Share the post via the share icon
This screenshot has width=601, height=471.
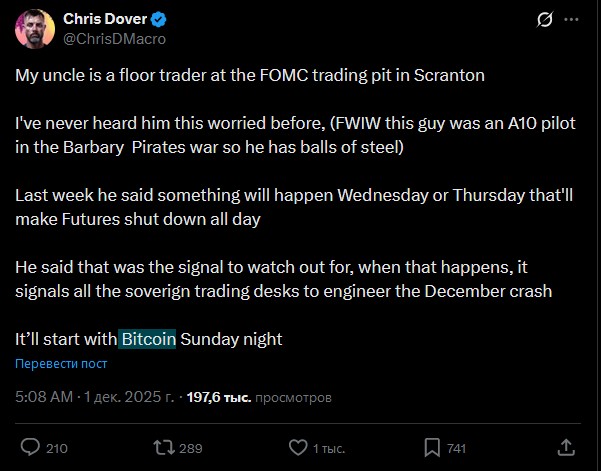[x=565, y=447]
